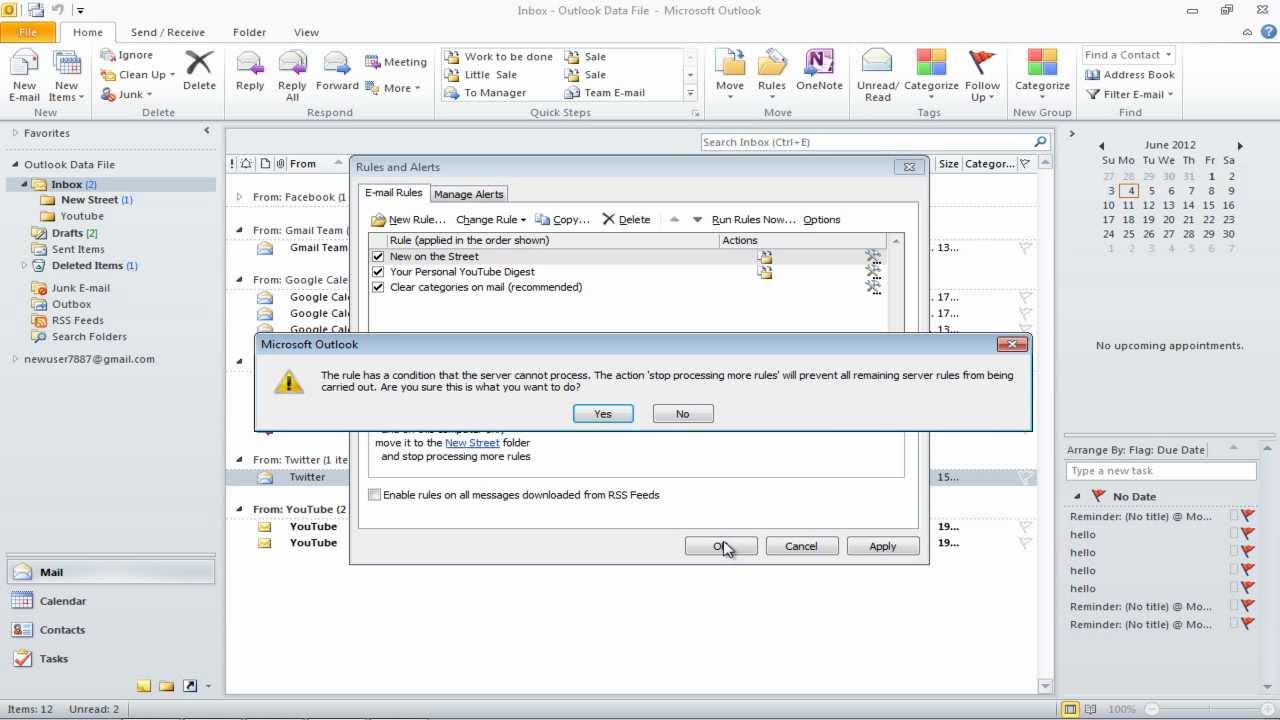Go to next month in calendar

pyautogui.click(x=1240, y=145)
